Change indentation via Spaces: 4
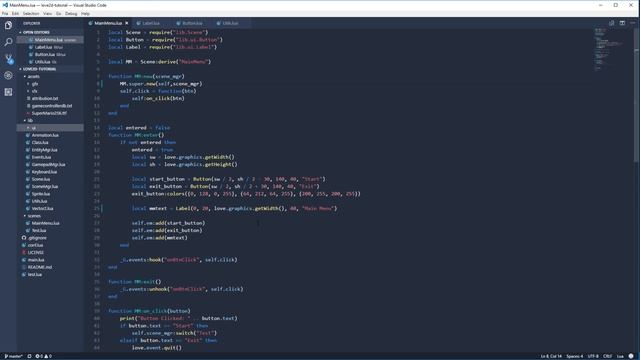 click(575, 356)
